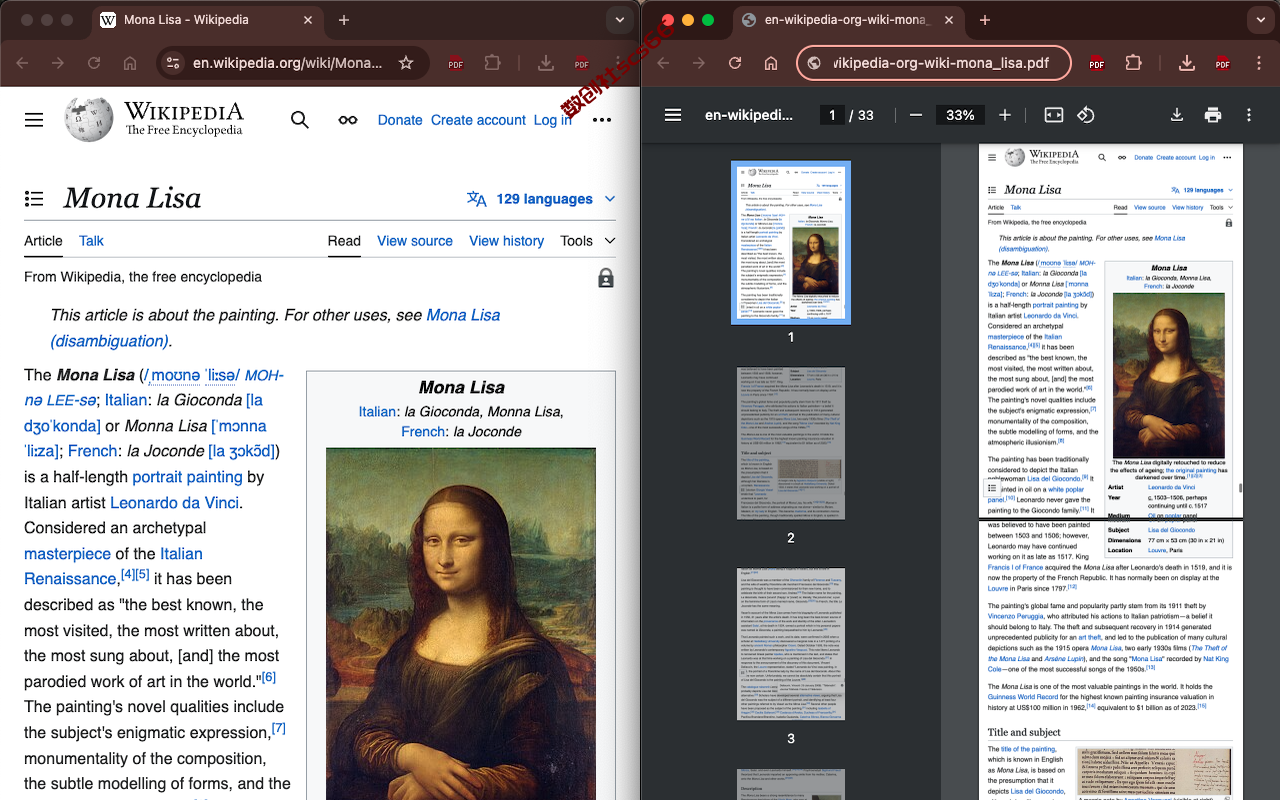Open View source tab on live Wikipedia page
1280x800 pixels.
[x=415, y=241]
